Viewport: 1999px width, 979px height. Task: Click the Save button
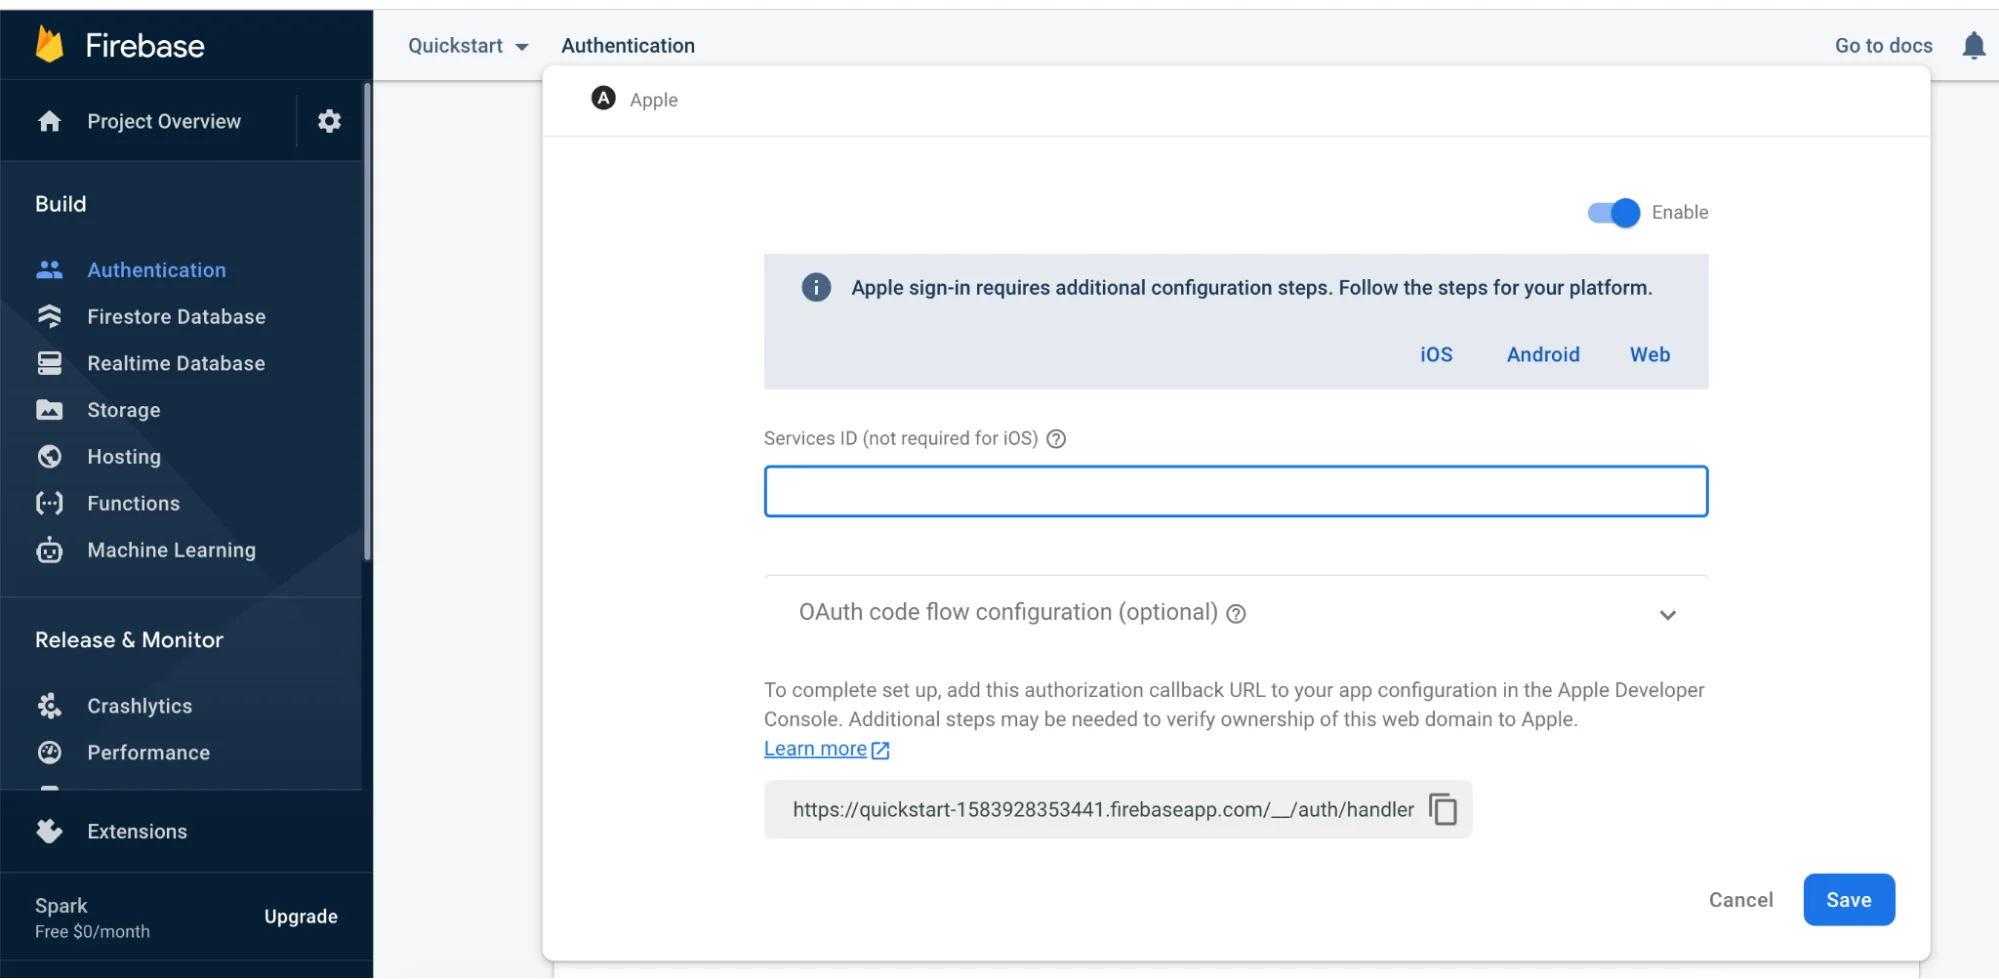coord(1849,900)
